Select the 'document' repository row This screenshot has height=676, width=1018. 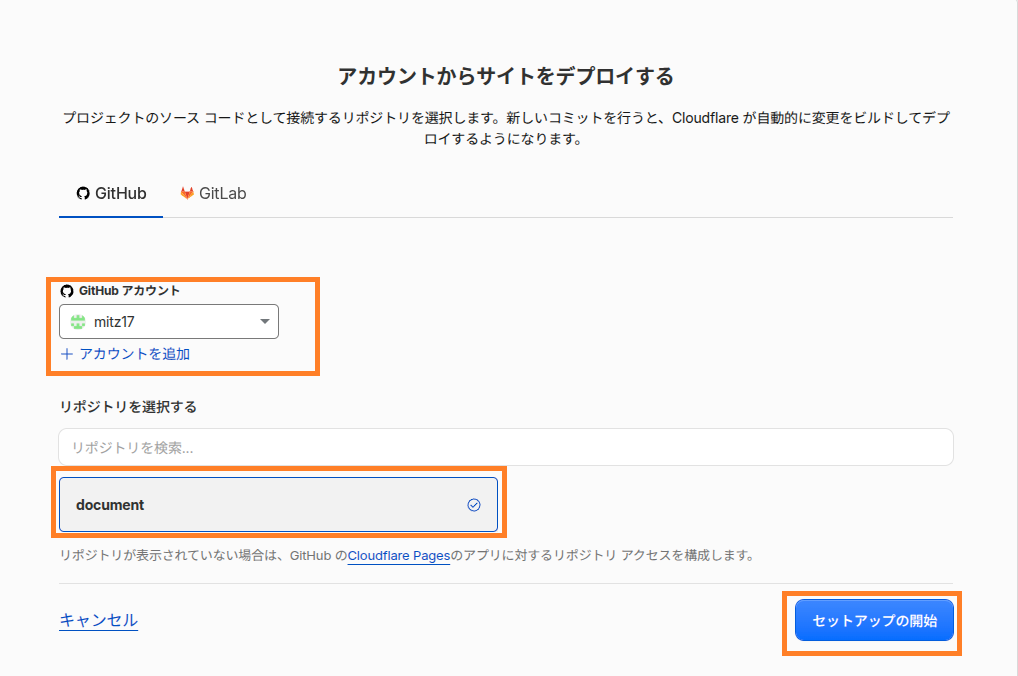click(279, 505)
